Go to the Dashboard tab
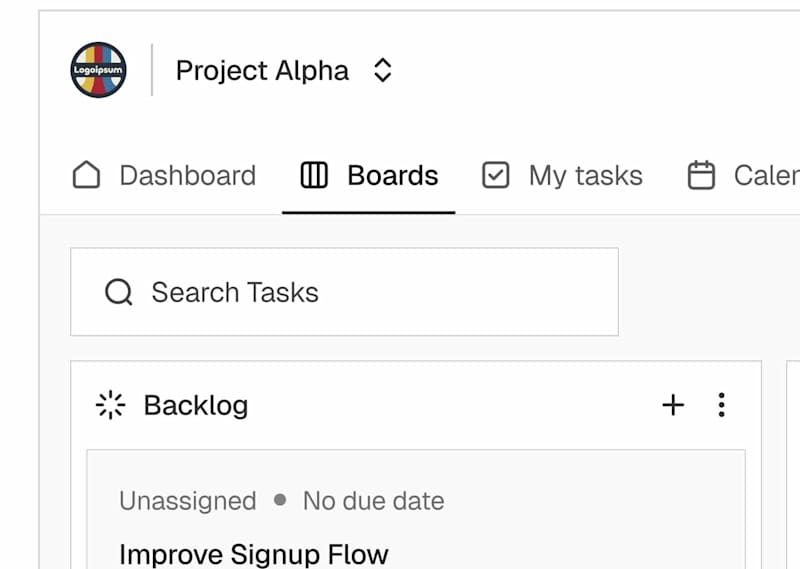The image size is (800, 569). [x=187, y=176]
